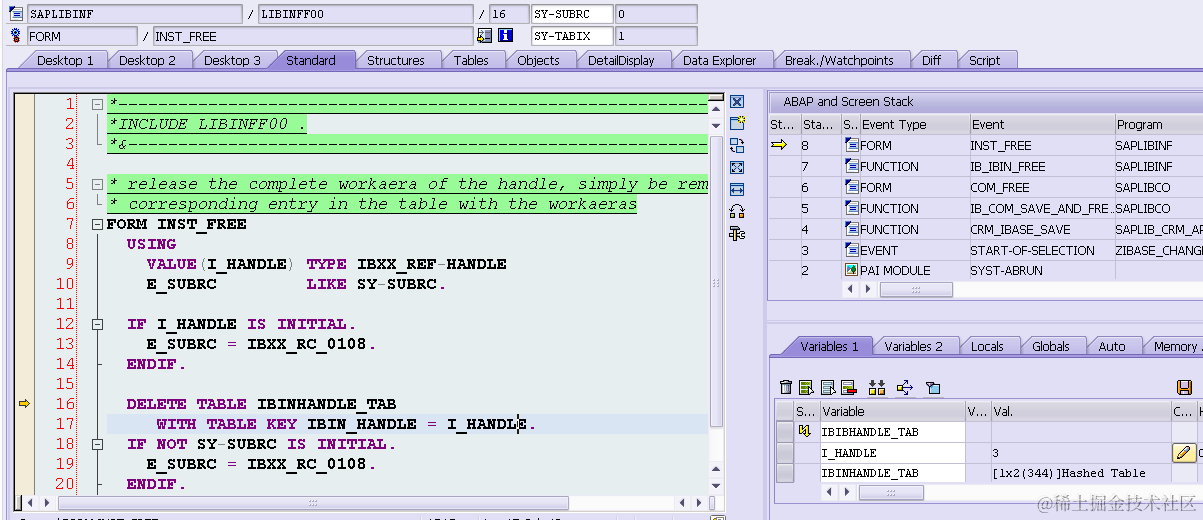The image size is (1203, 520).
Task: Click the Variable column header
Action: pyautogui.click(x=892, y=411)
